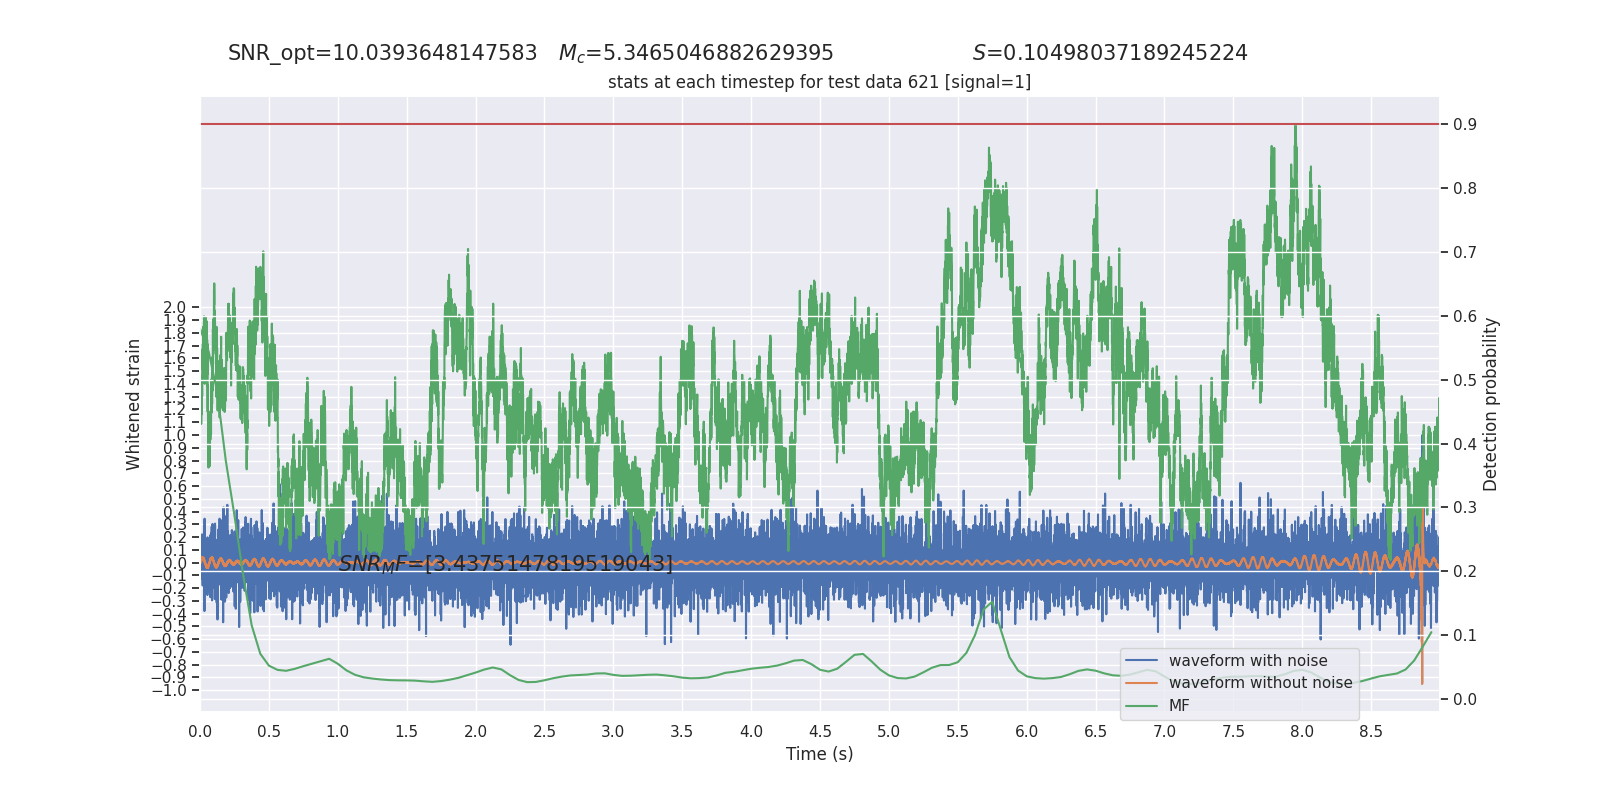Click x-axis tick label 1.0

338,732
